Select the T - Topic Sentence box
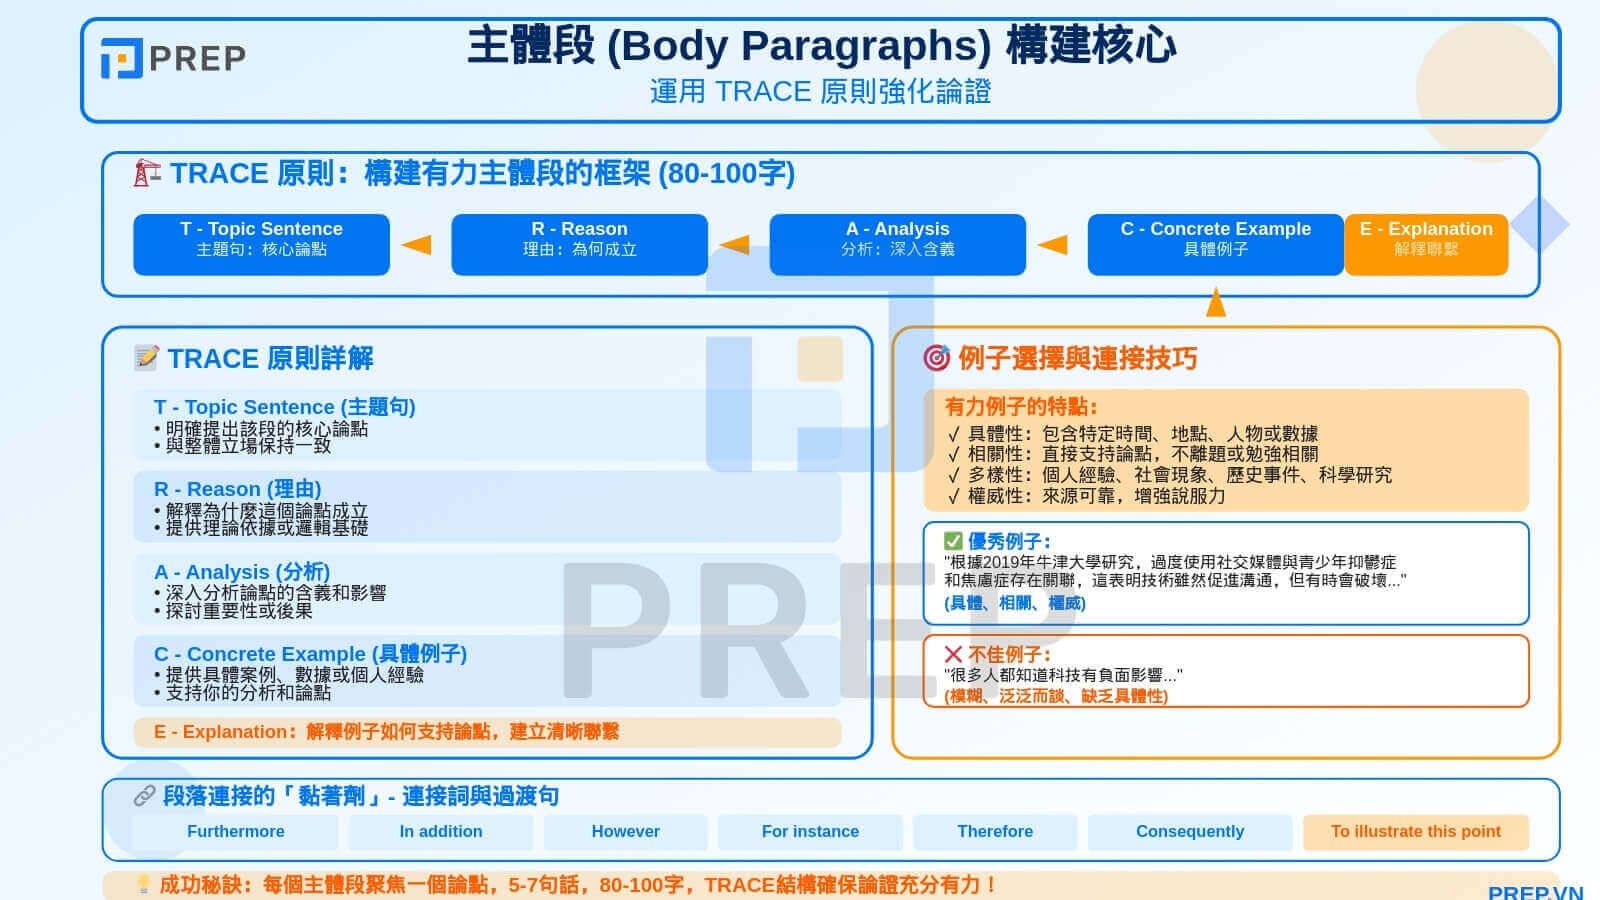 261,244
